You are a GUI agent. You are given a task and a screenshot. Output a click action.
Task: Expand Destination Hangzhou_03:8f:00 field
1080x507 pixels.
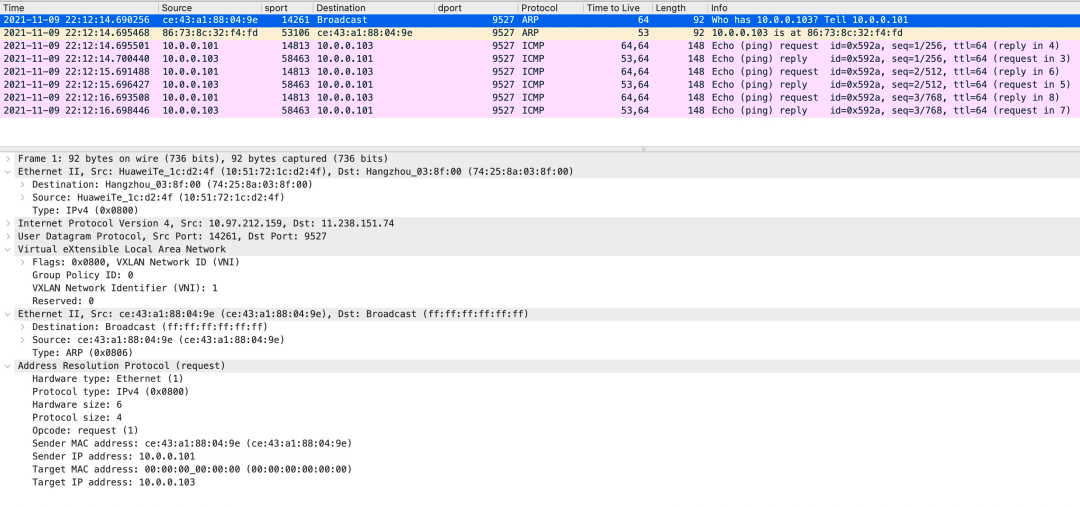tap(22, 185)
